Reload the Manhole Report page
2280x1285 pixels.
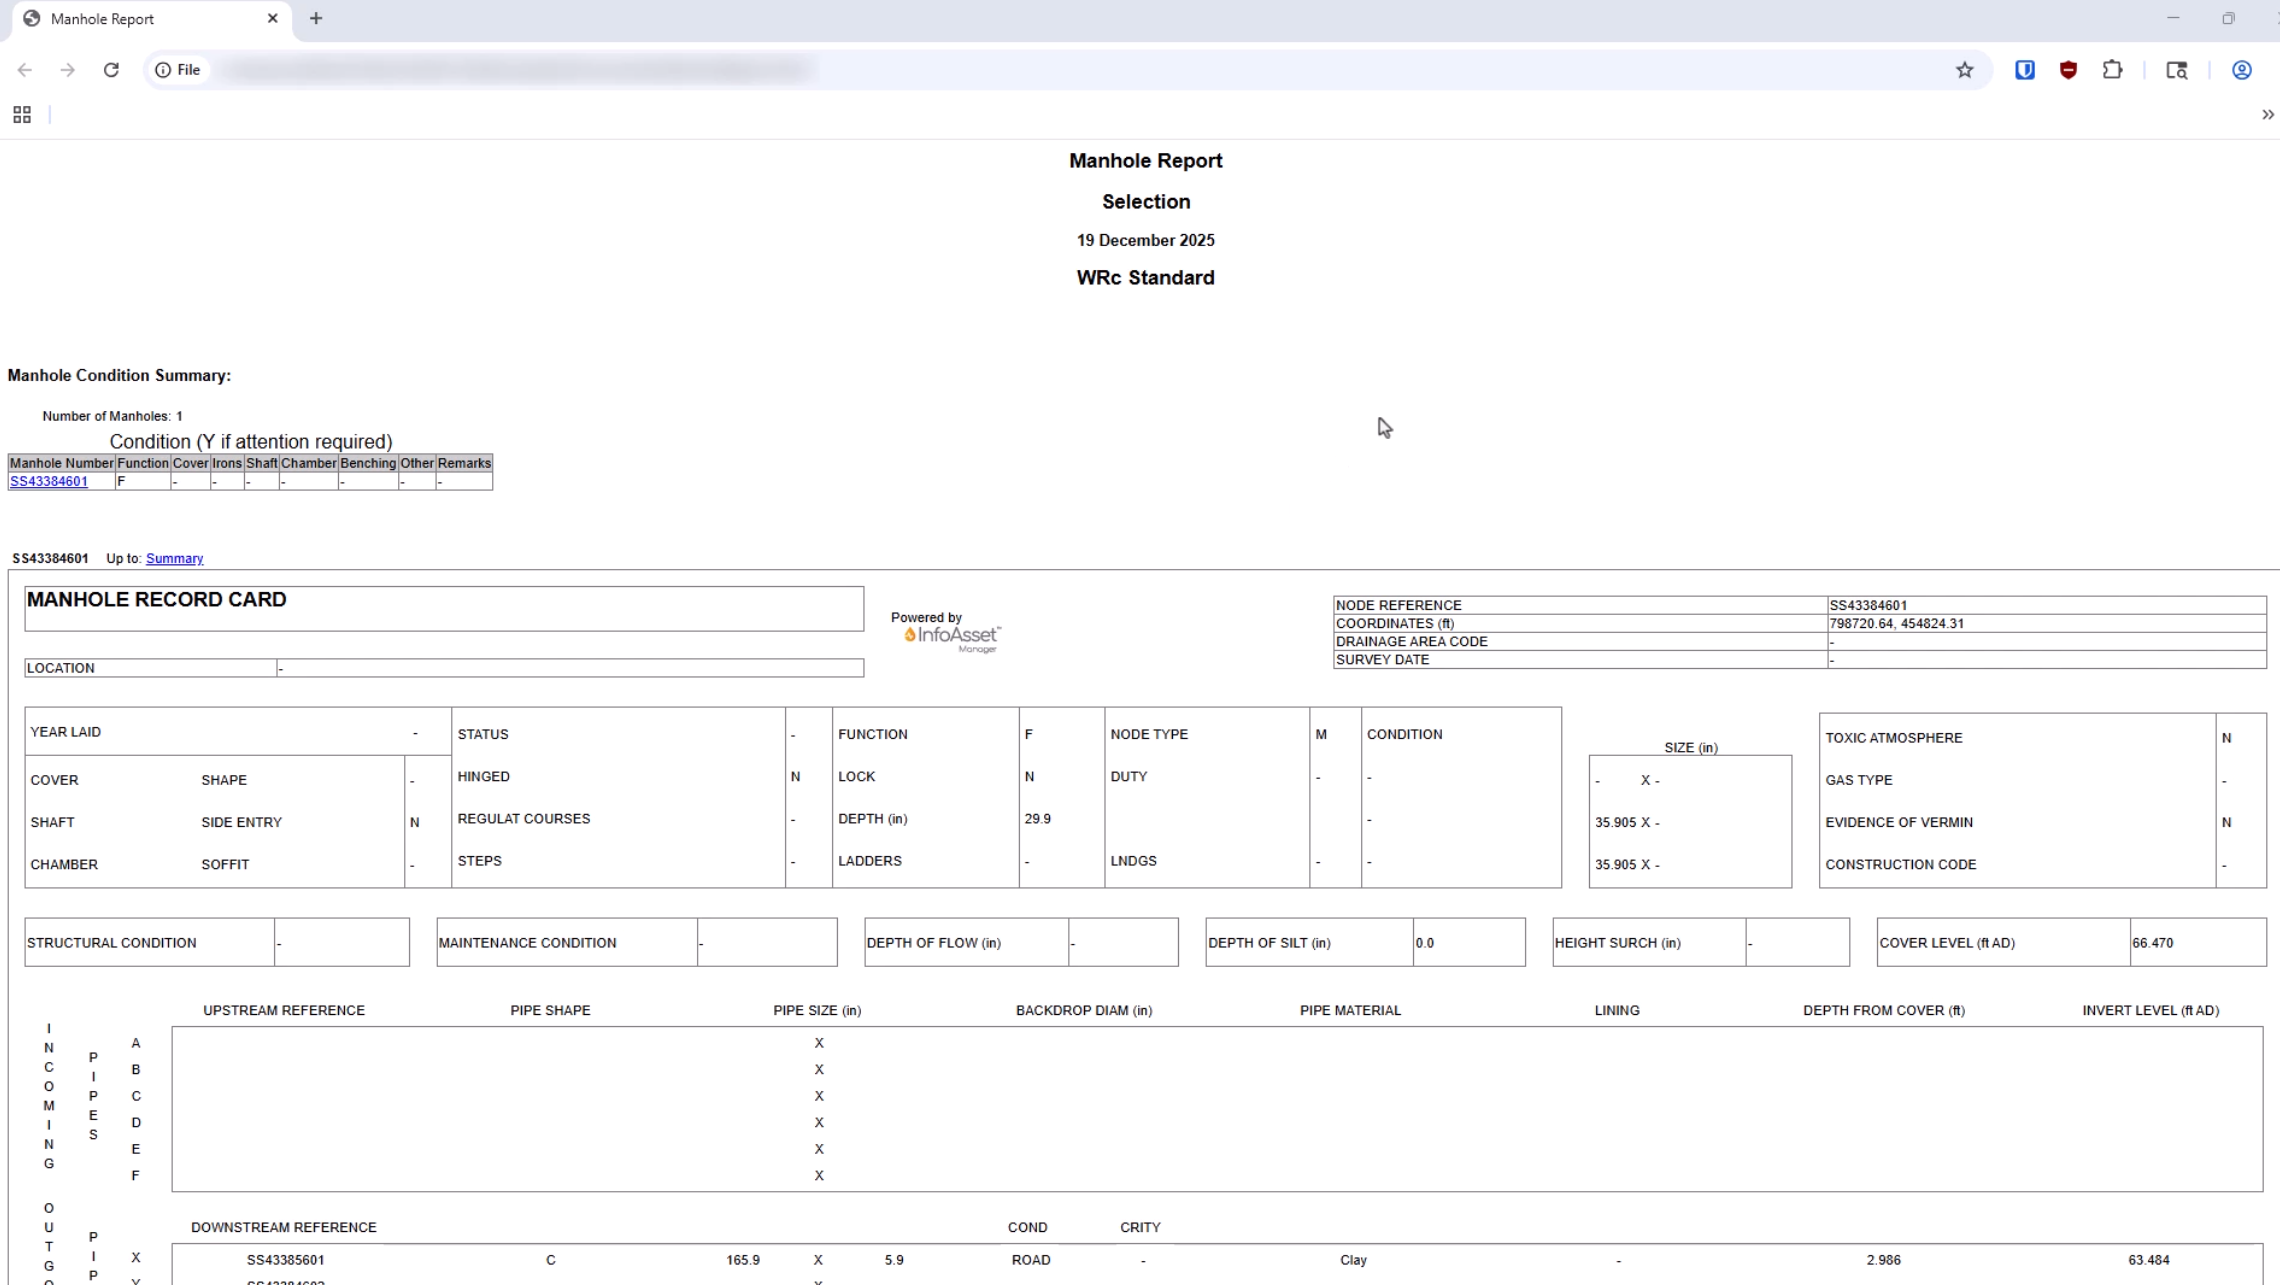click(x=112, y=69)
